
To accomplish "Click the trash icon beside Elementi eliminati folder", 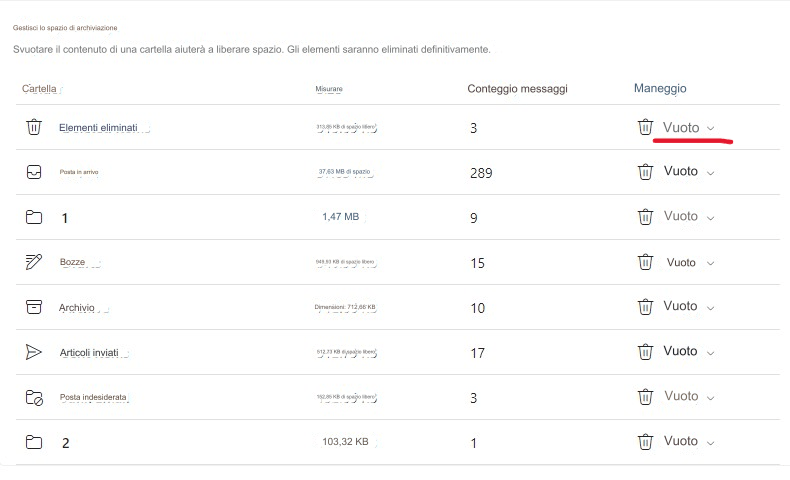I will click(34, 127).
